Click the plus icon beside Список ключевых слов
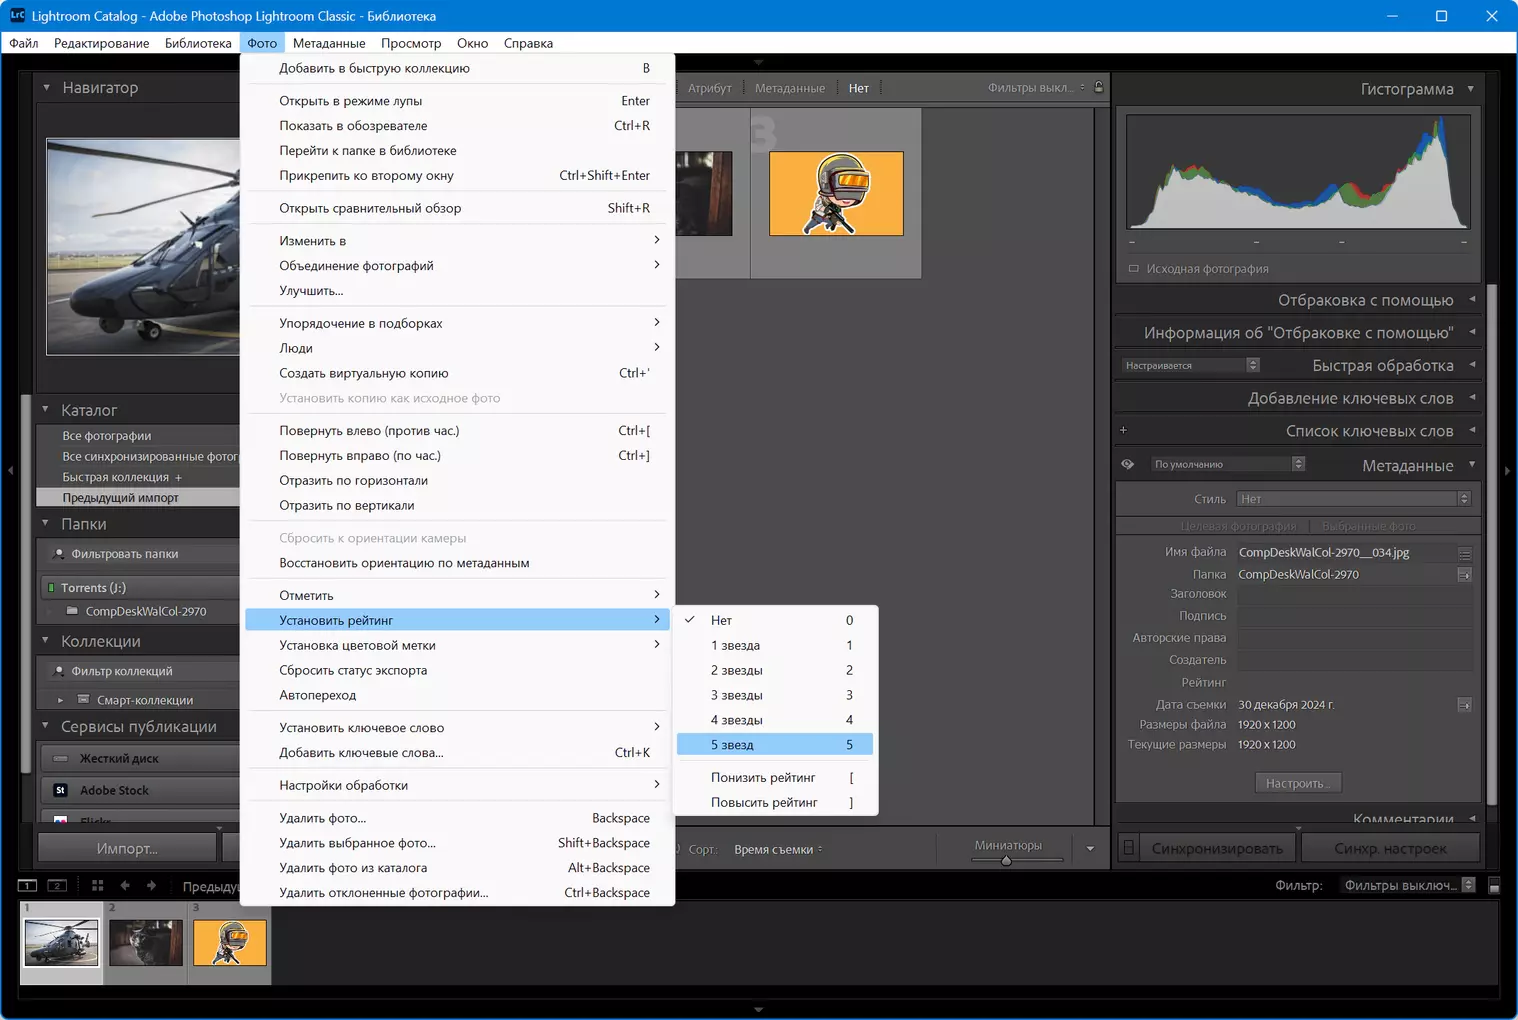 click(x=1123, y=430)
